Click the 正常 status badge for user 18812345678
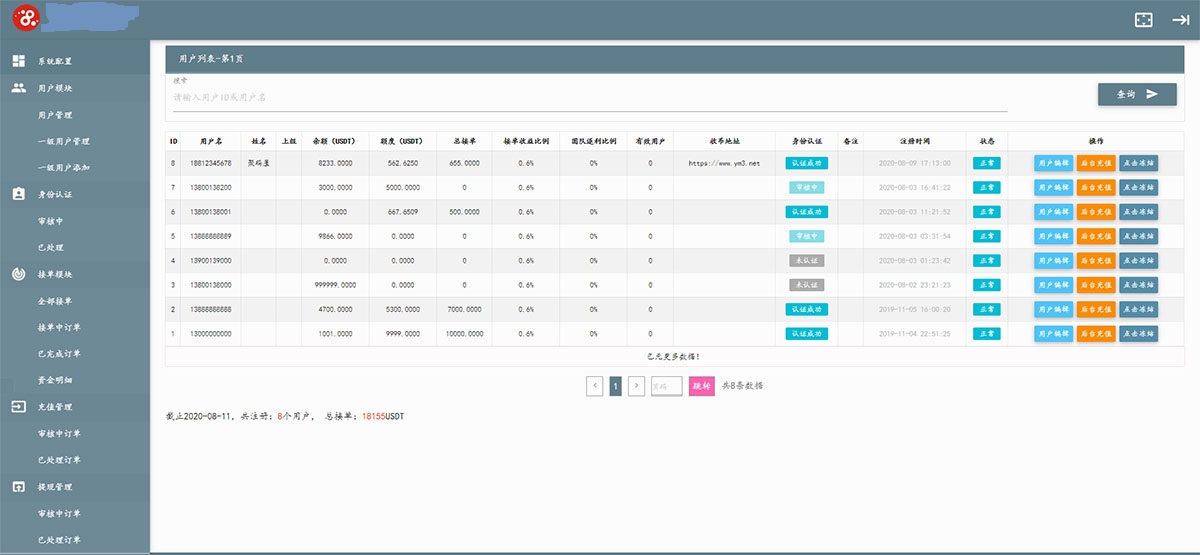The width and height of the screenshot is (1200, 555). tap(986, 163)
